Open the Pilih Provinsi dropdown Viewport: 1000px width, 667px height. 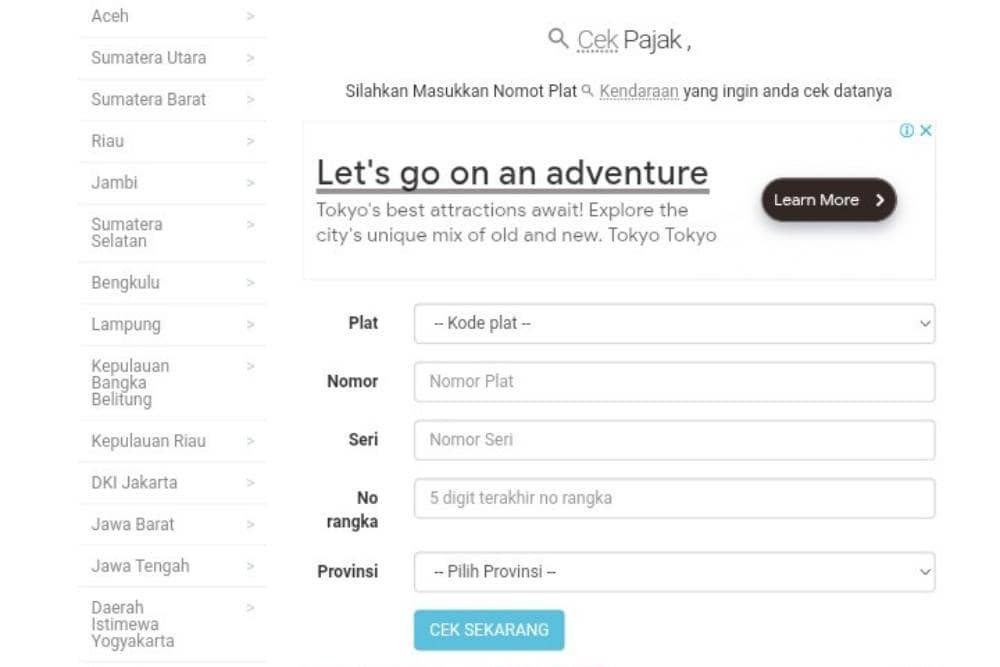674,572
